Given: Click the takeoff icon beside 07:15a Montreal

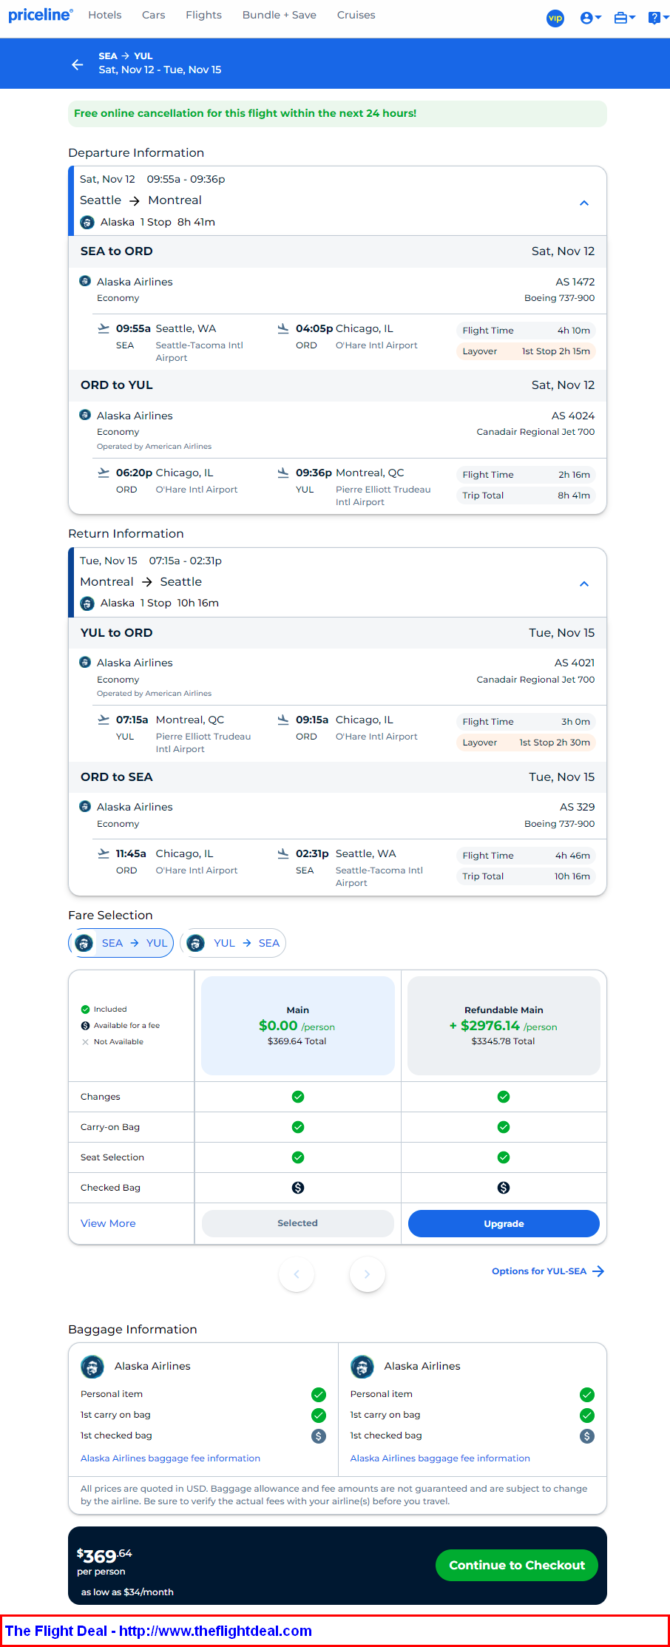Looking at the screenshot, I should click(103, 720).
